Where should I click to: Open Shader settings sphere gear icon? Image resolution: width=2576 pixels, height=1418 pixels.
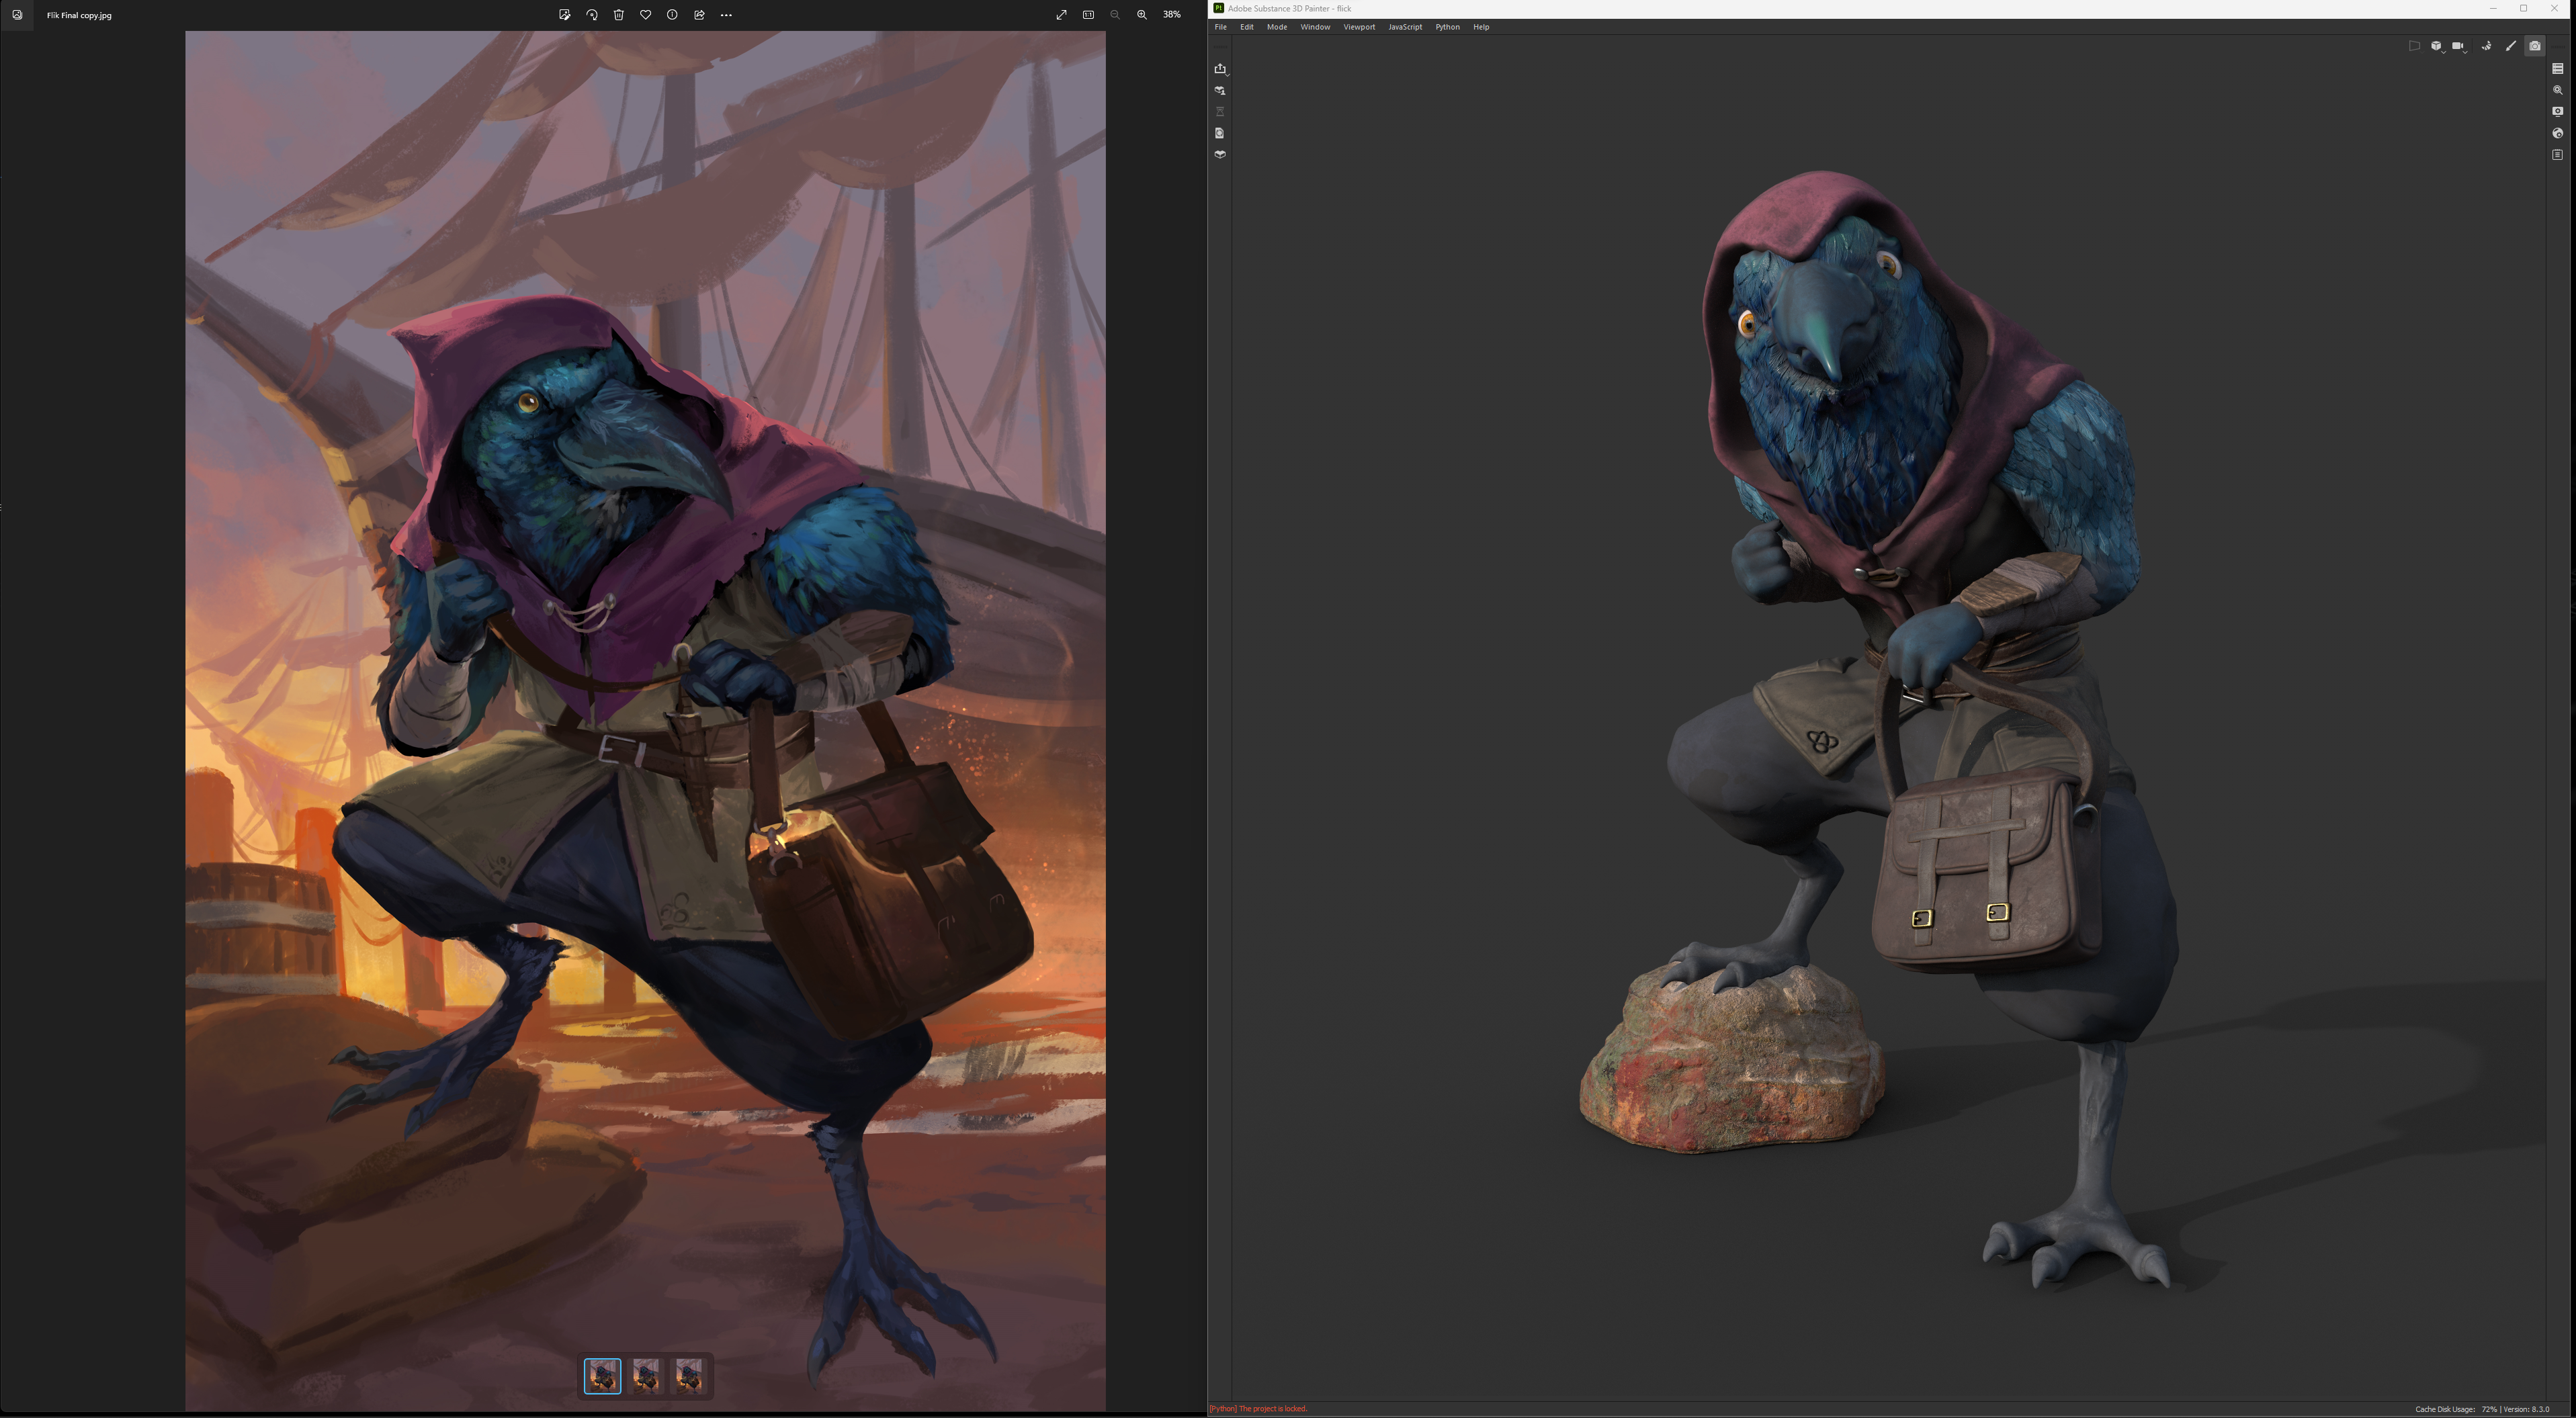pos(2557,133)
